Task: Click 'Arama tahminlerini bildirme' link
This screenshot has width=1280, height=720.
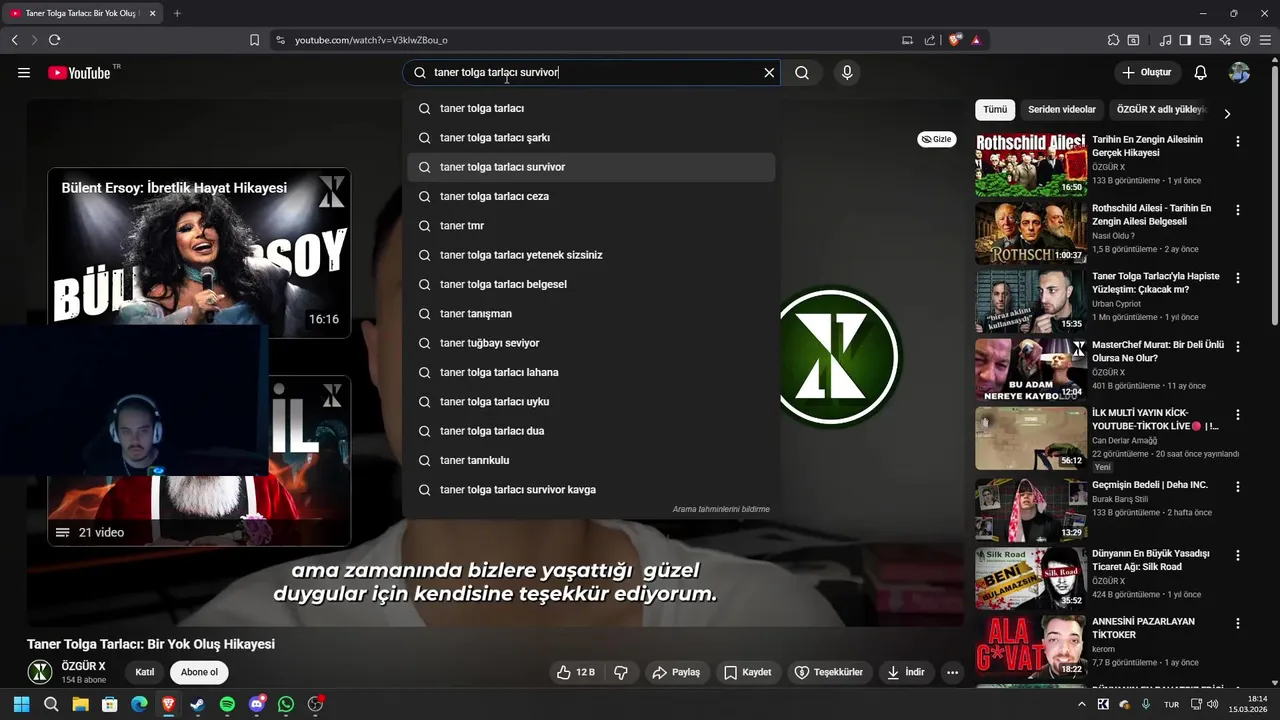Action: coord(721,509)
